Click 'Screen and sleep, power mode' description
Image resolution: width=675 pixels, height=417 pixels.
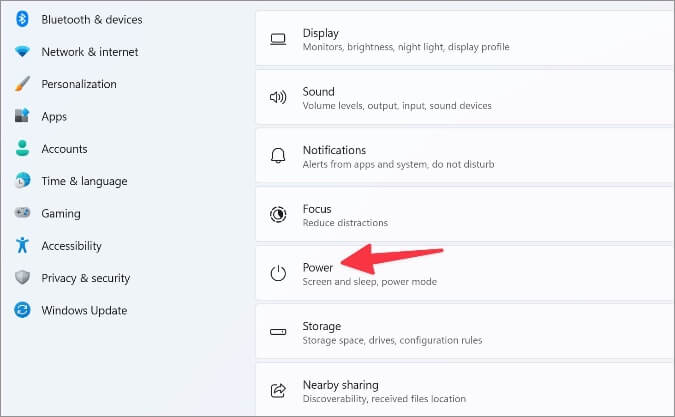coord(370,282)
